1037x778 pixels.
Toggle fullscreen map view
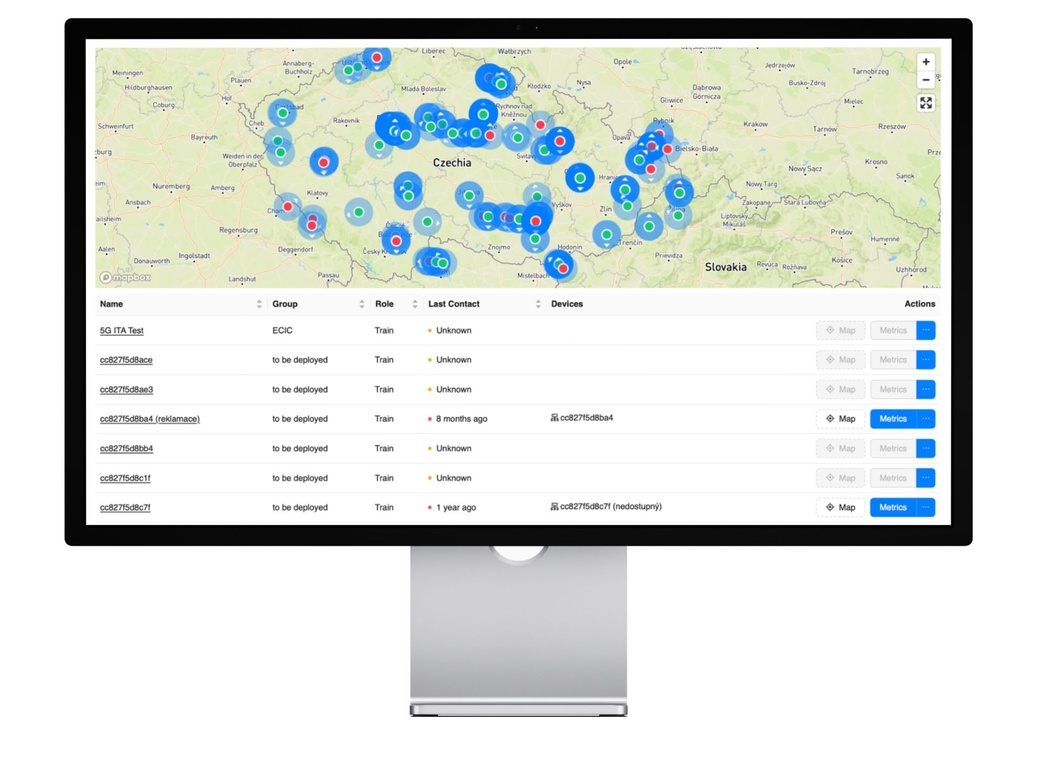click(x=925, y=103)
